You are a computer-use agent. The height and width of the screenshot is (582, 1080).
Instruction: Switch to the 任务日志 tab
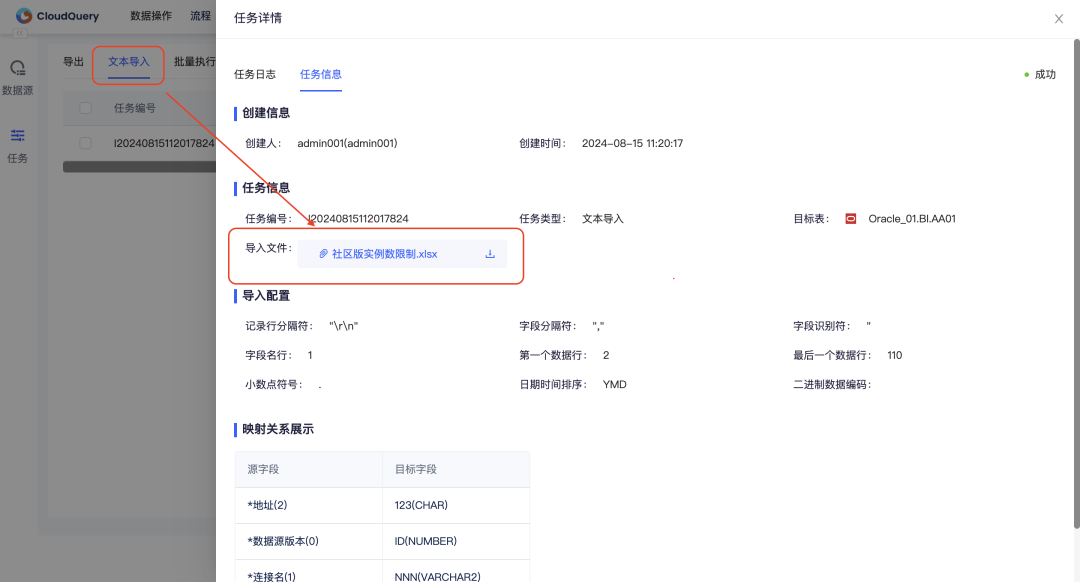coord(255,74)
